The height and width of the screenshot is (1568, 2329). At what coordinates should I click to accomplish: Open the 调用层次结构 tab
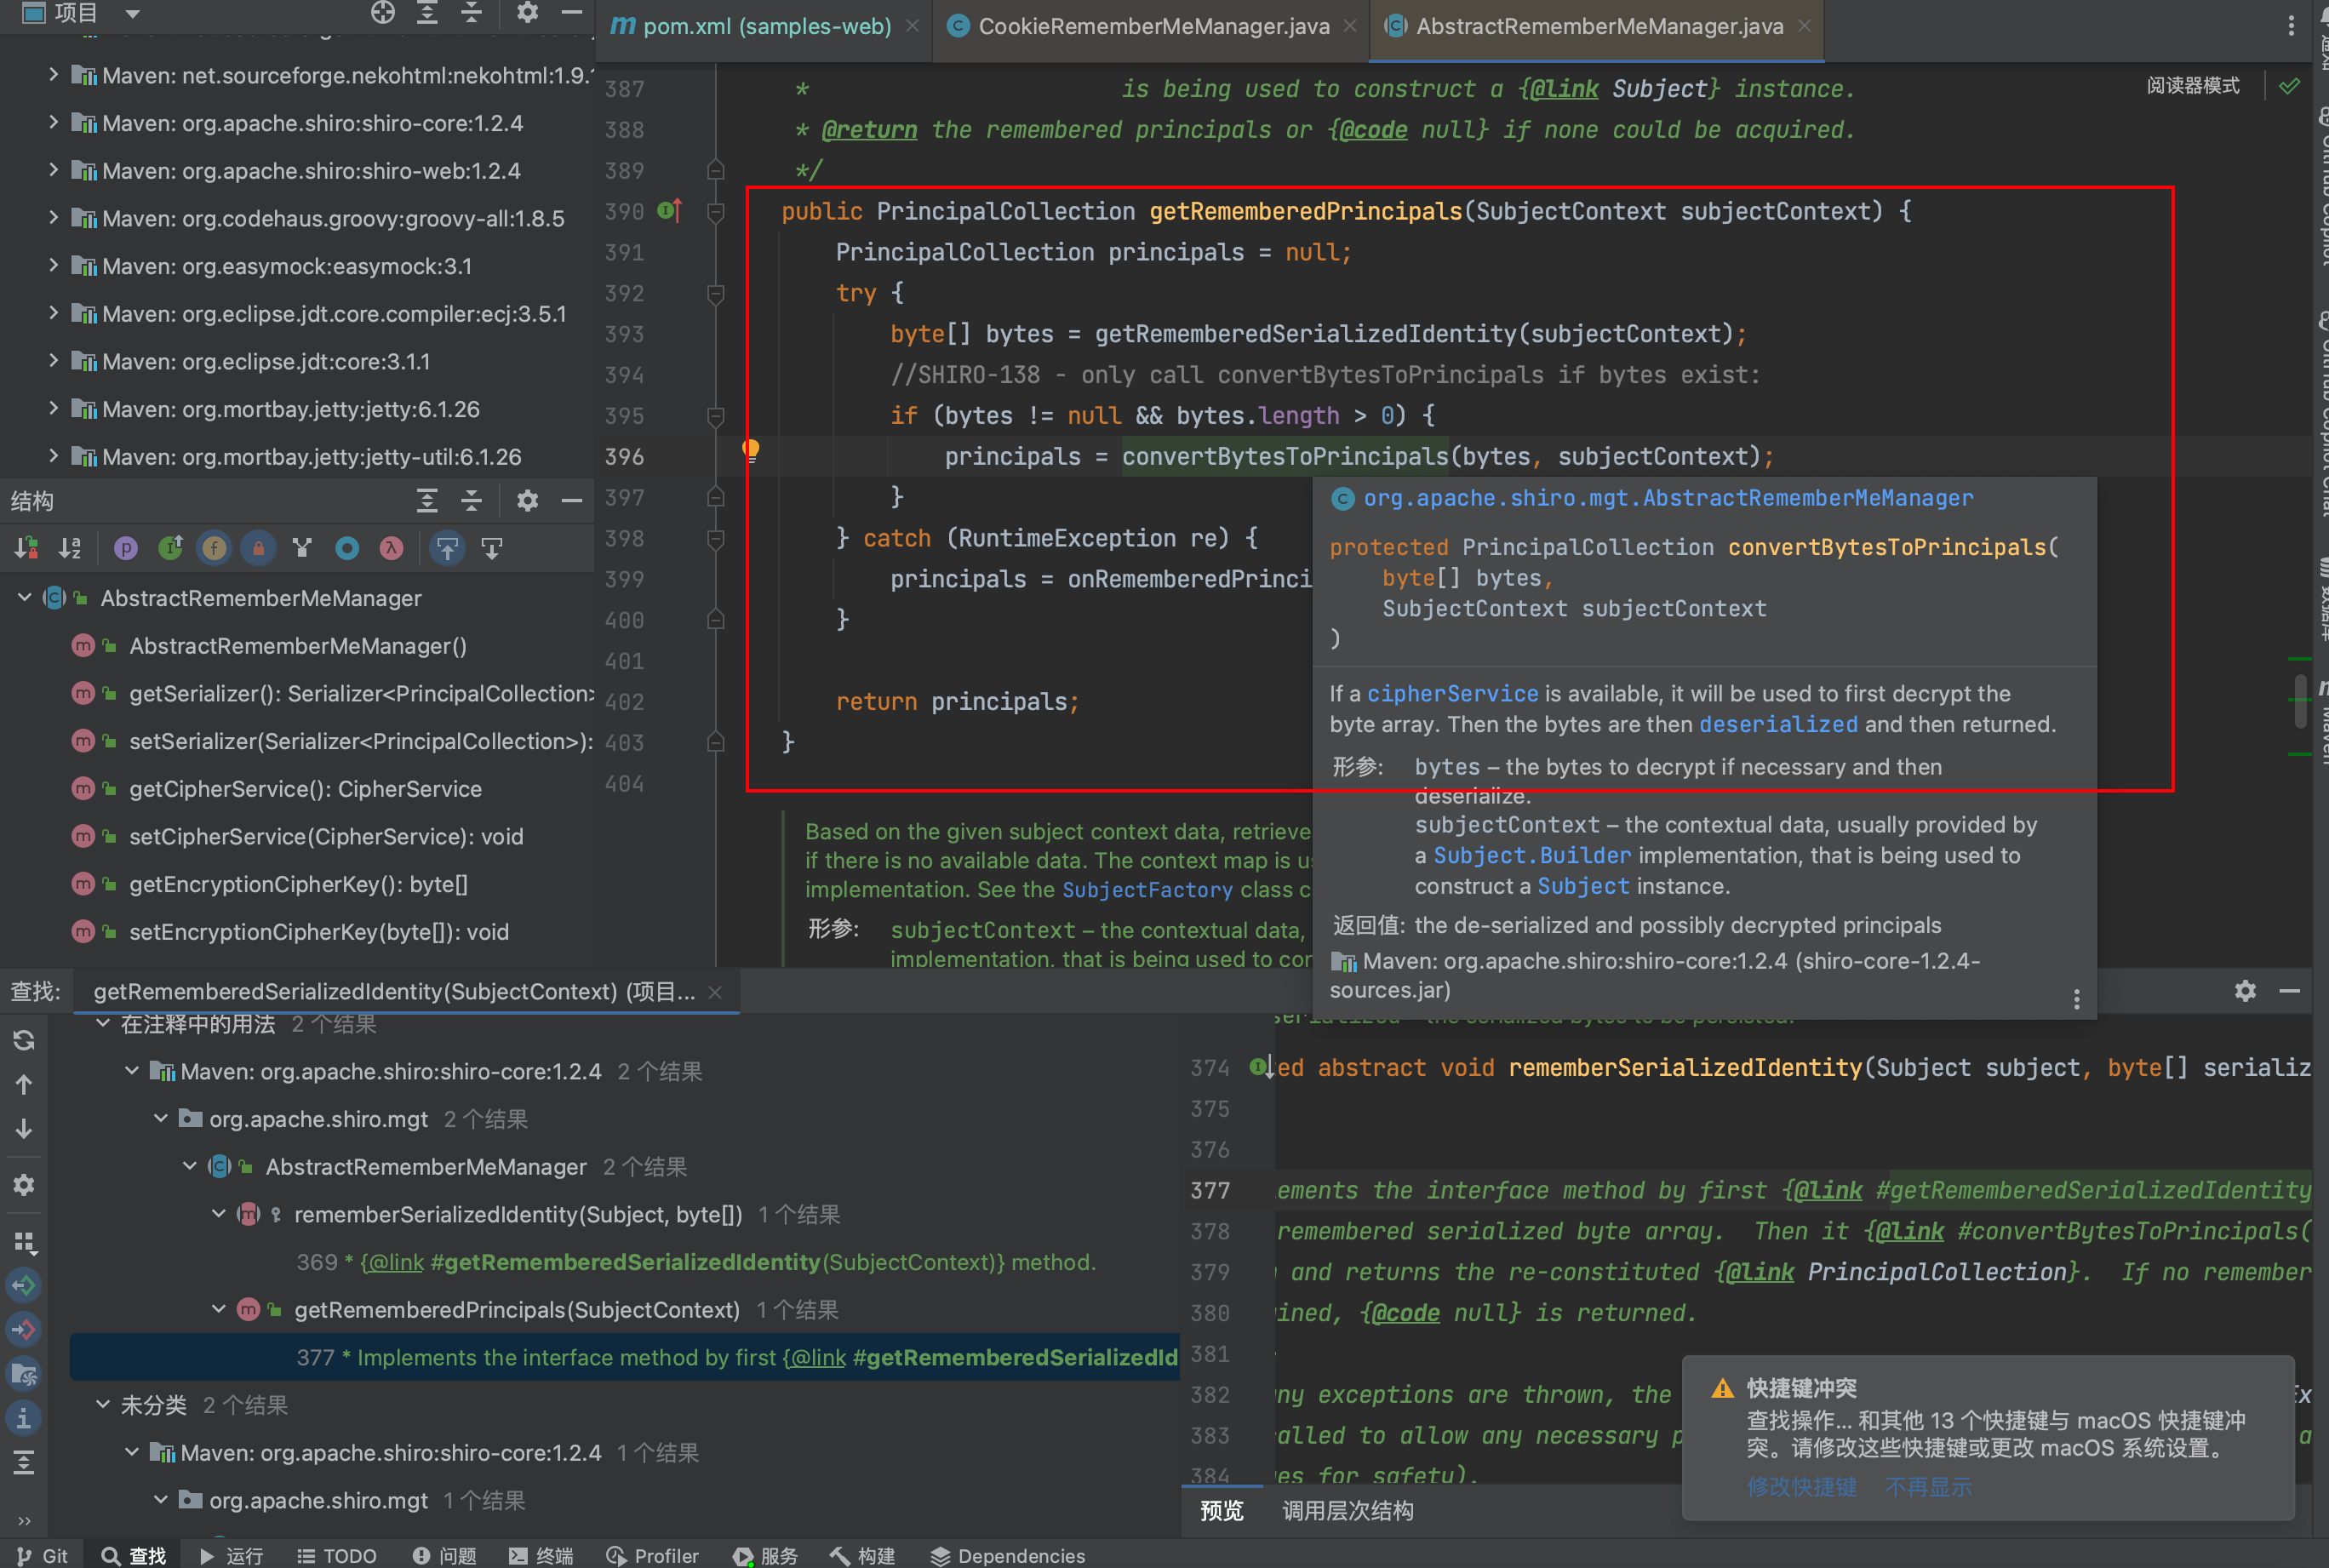point(1347,1511)
